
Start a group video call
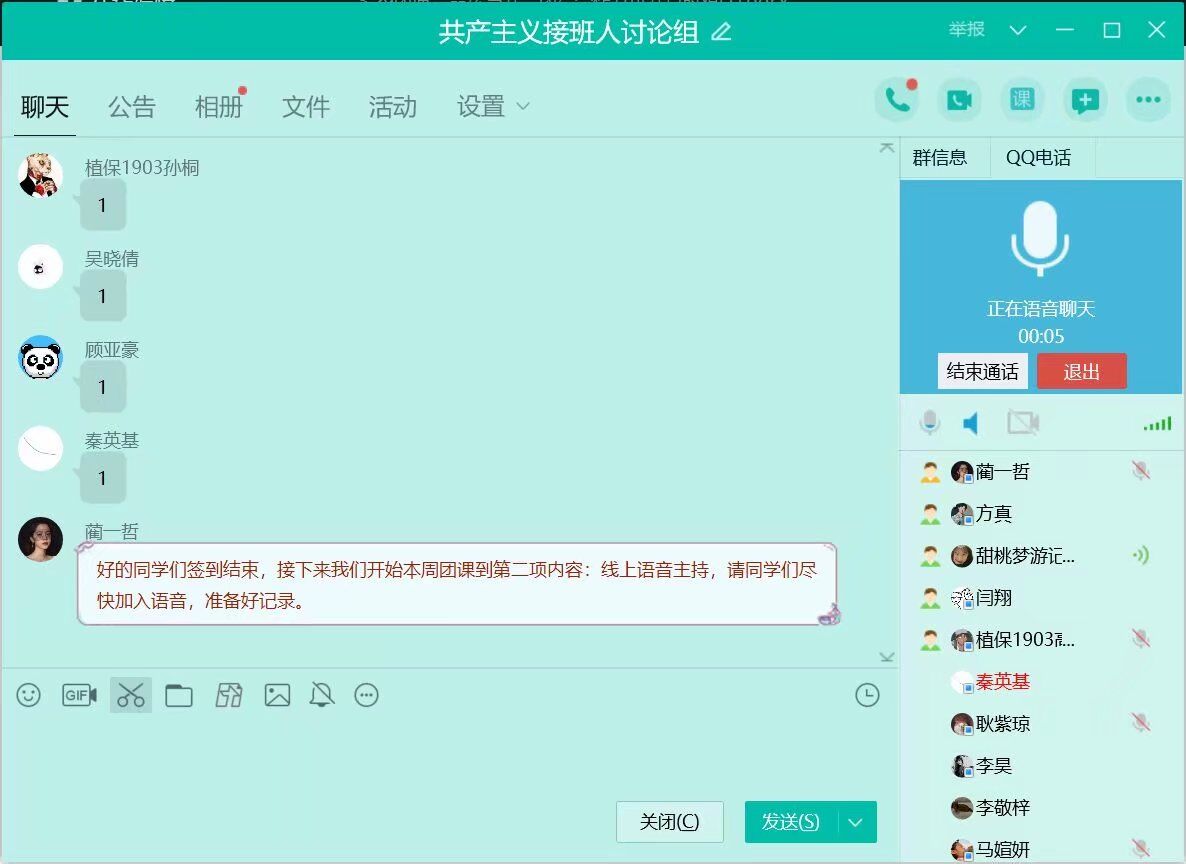tap(959, 100)
